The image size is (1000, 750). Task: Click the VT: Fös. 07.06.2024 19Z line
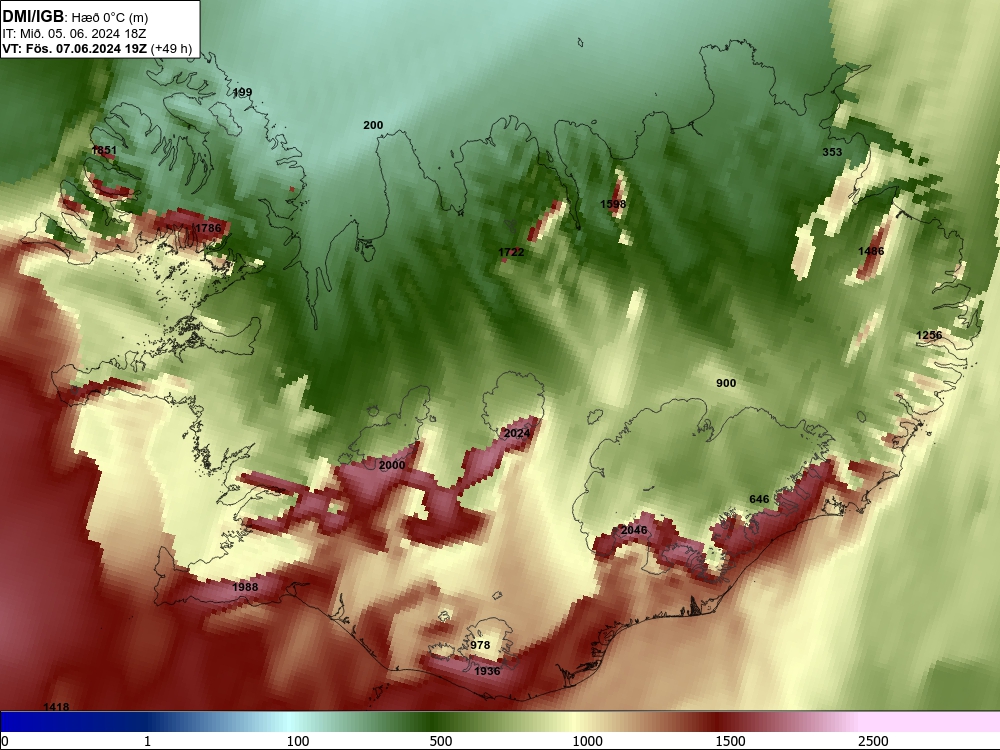pos(75,48)
